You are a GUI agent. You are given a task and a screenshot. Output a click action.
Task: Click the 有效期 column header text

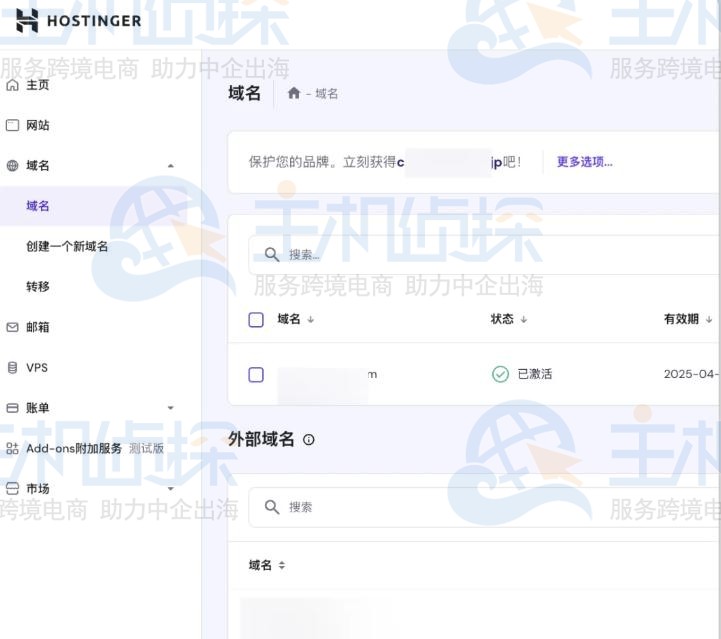tap(681, 319)
